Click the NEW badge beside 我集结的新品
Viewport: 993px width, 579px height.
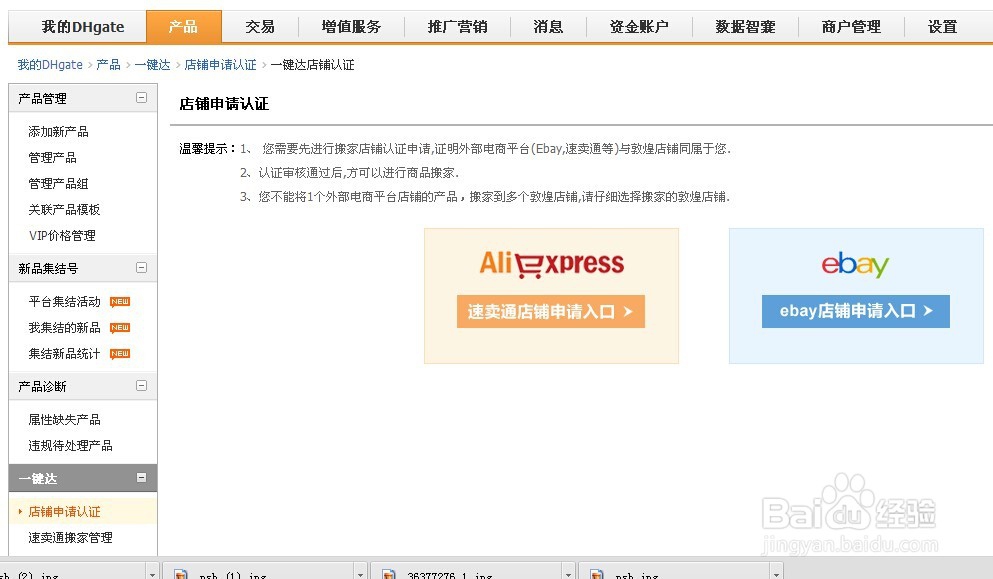120,328
